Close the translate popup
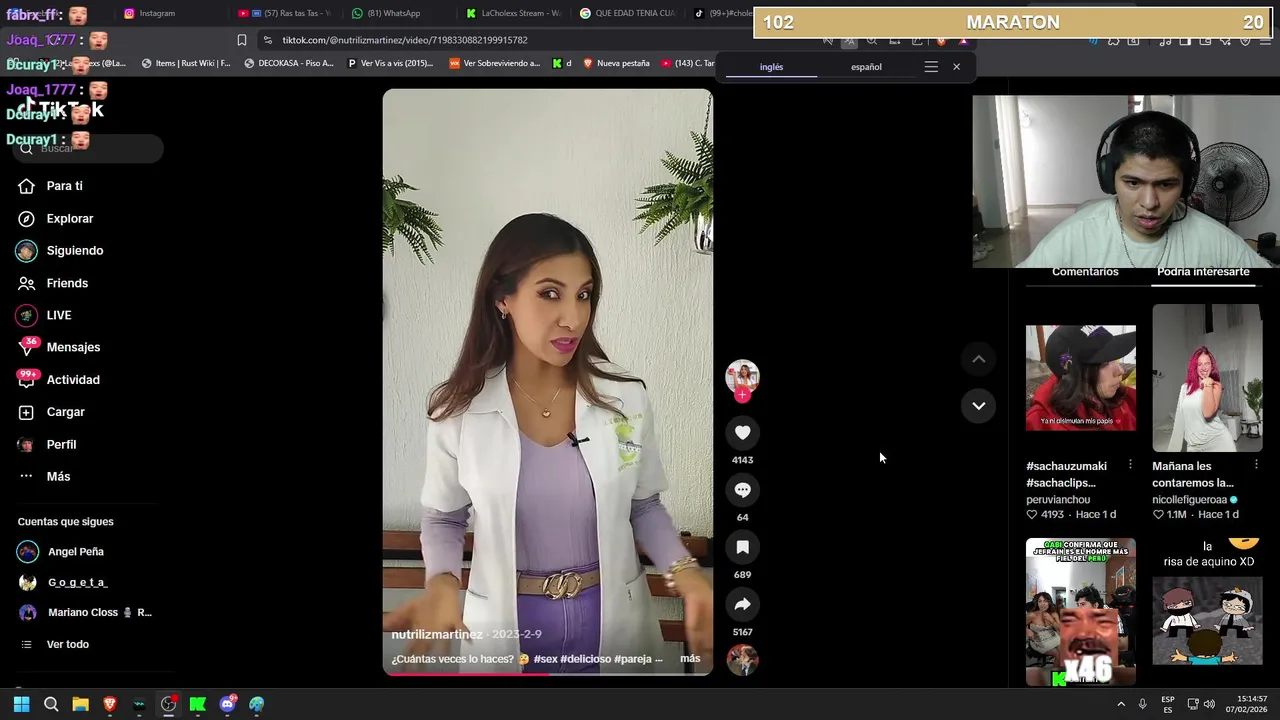1280x720 pixels. [956, 67]
